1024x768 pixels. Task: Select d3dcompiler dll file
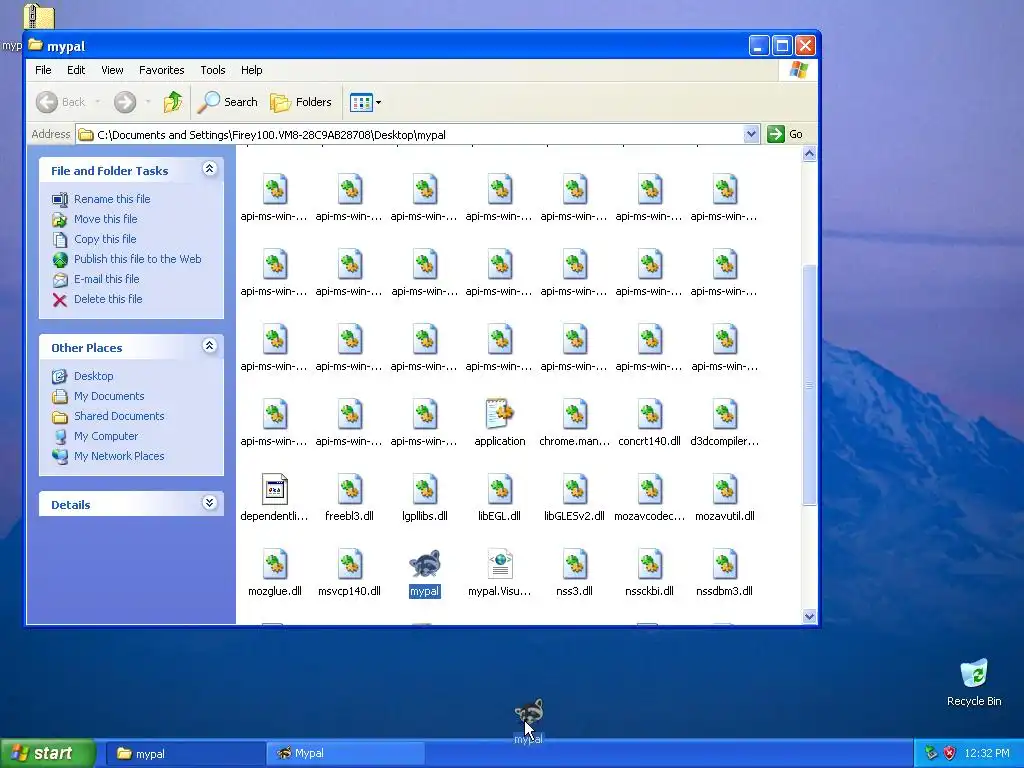[724, 422]
